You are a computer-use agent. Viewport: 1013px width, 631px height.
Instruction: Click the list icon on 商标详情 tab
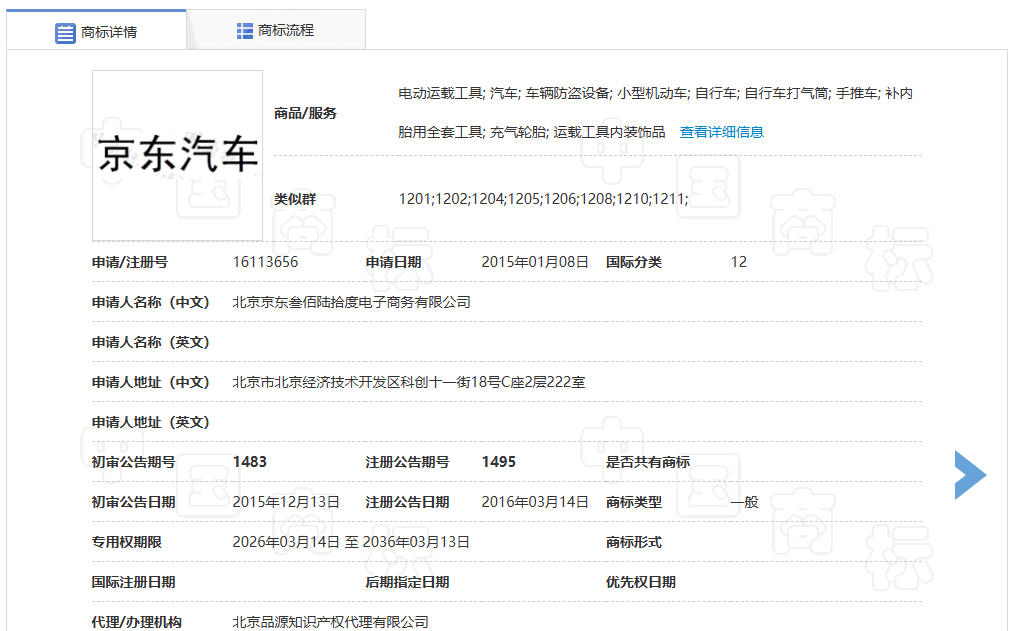(65, 32)
